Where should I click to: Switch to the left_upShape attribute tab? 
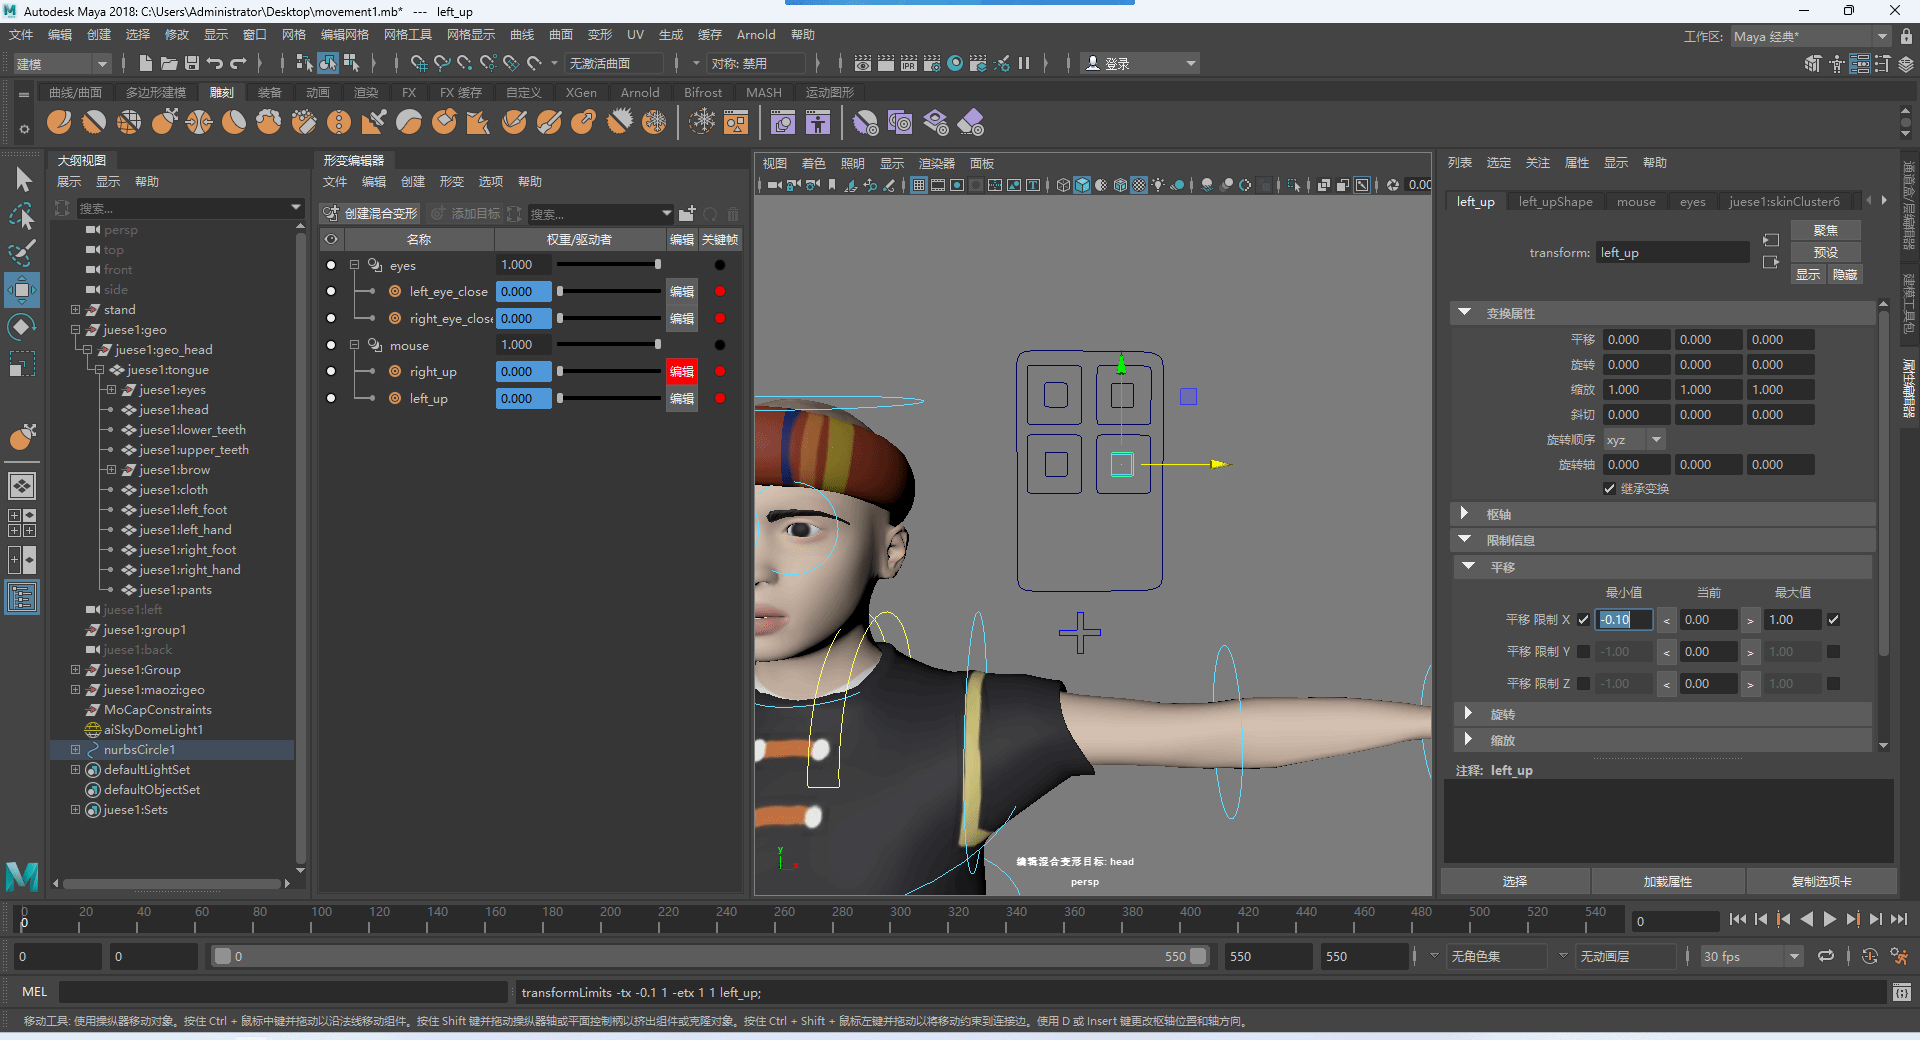[1555, 202]
